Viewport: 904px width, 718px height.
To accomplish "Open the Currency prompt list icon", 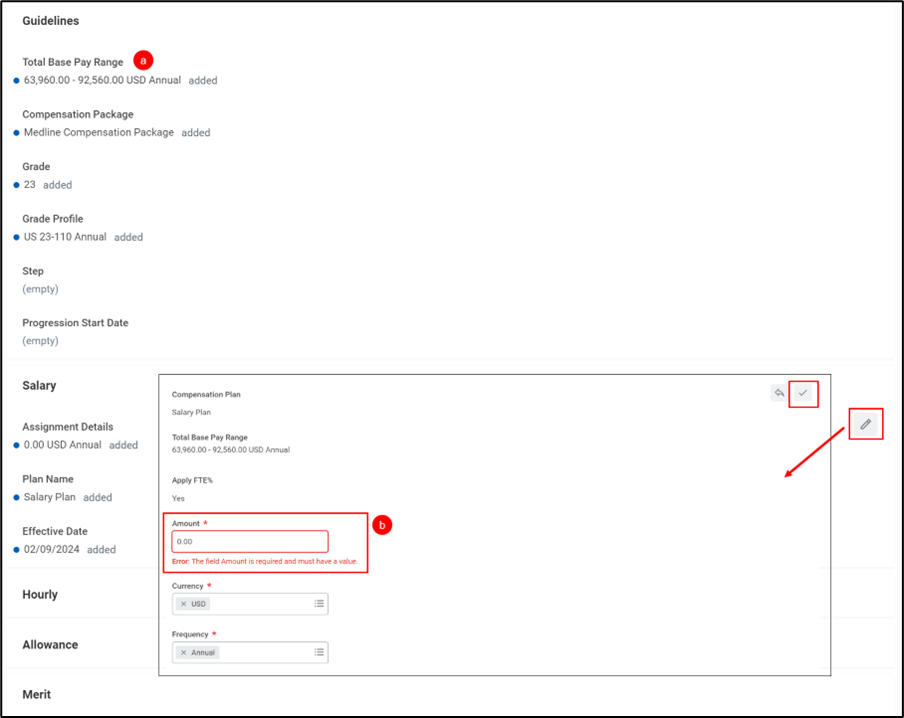I will tap(319, 604).
